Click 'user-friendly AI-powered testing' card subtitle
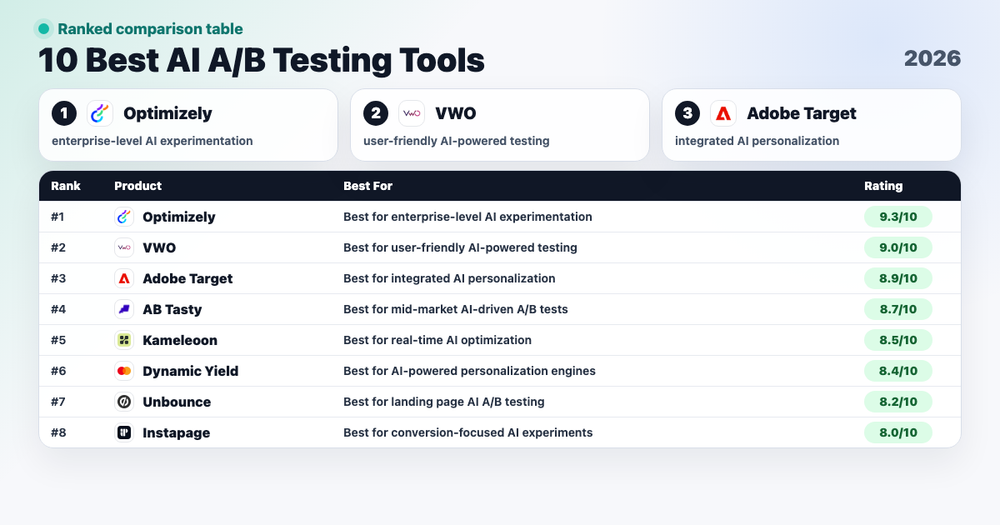 tap(456, 141)
